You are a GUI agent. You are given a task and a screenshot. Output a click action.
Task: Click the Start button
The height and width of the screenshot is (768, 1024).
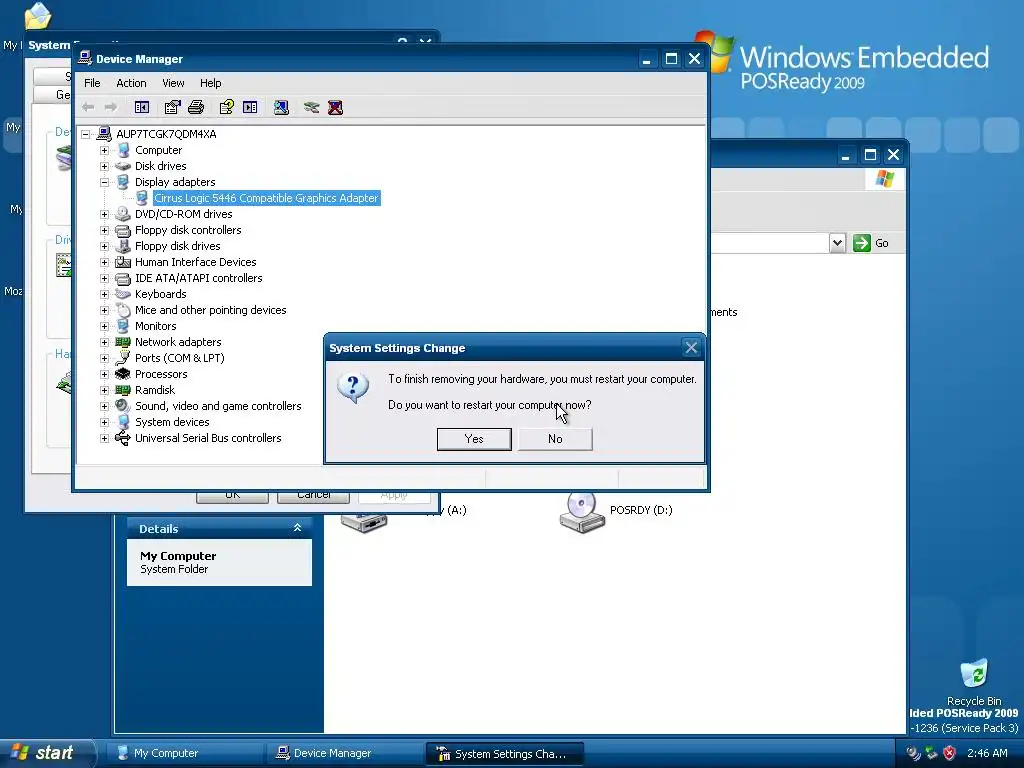click(x=46, y=753)
